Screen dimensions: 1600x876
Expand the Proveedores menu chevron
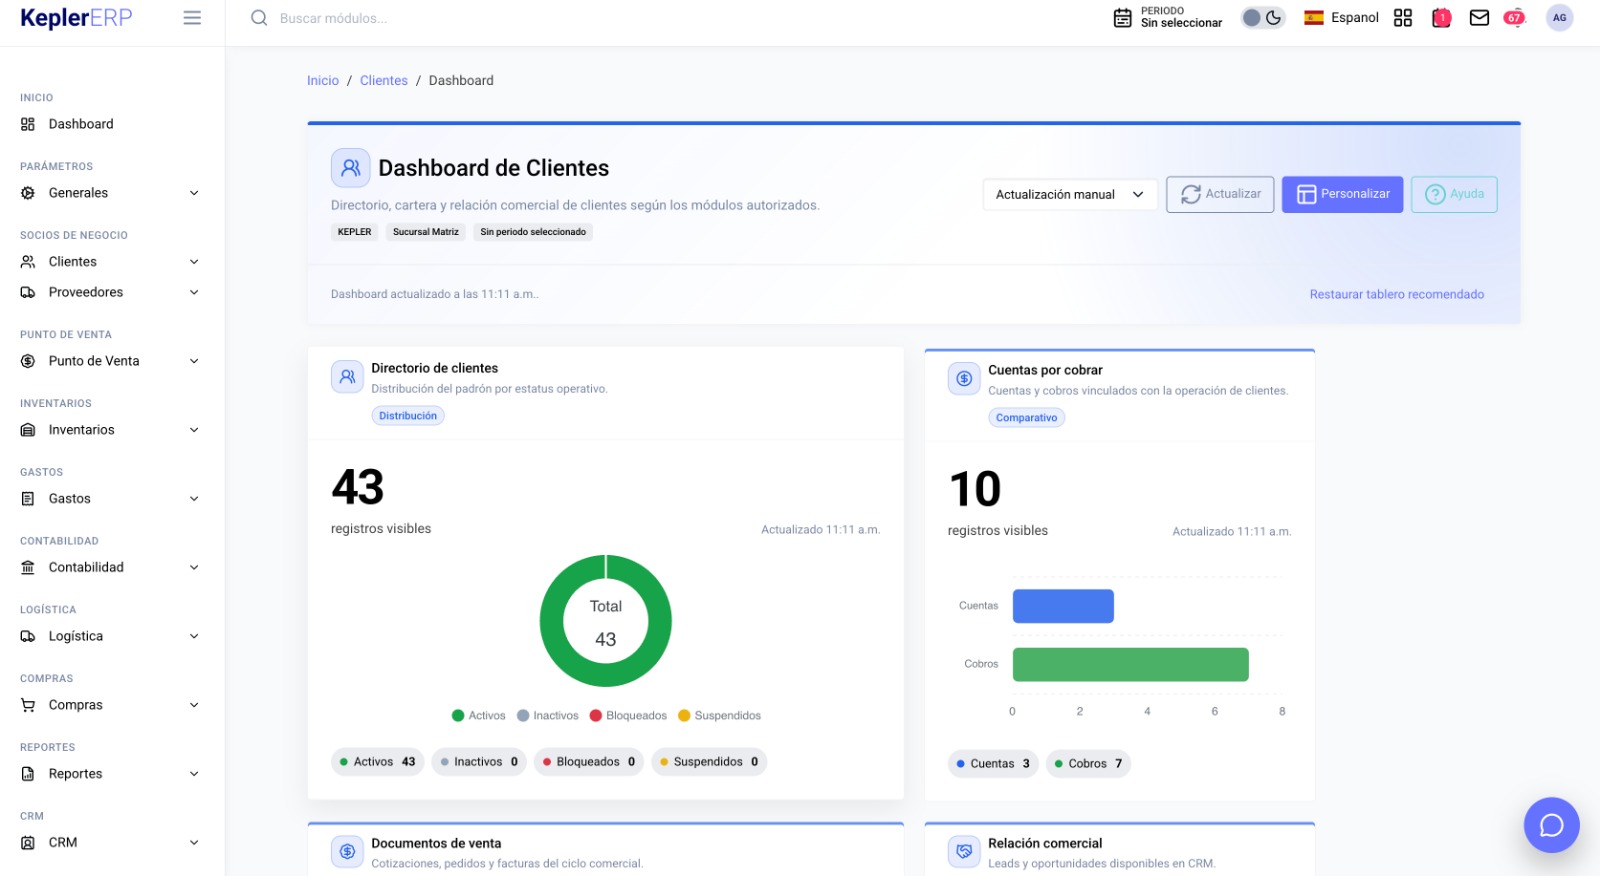[x=194, y=292]
